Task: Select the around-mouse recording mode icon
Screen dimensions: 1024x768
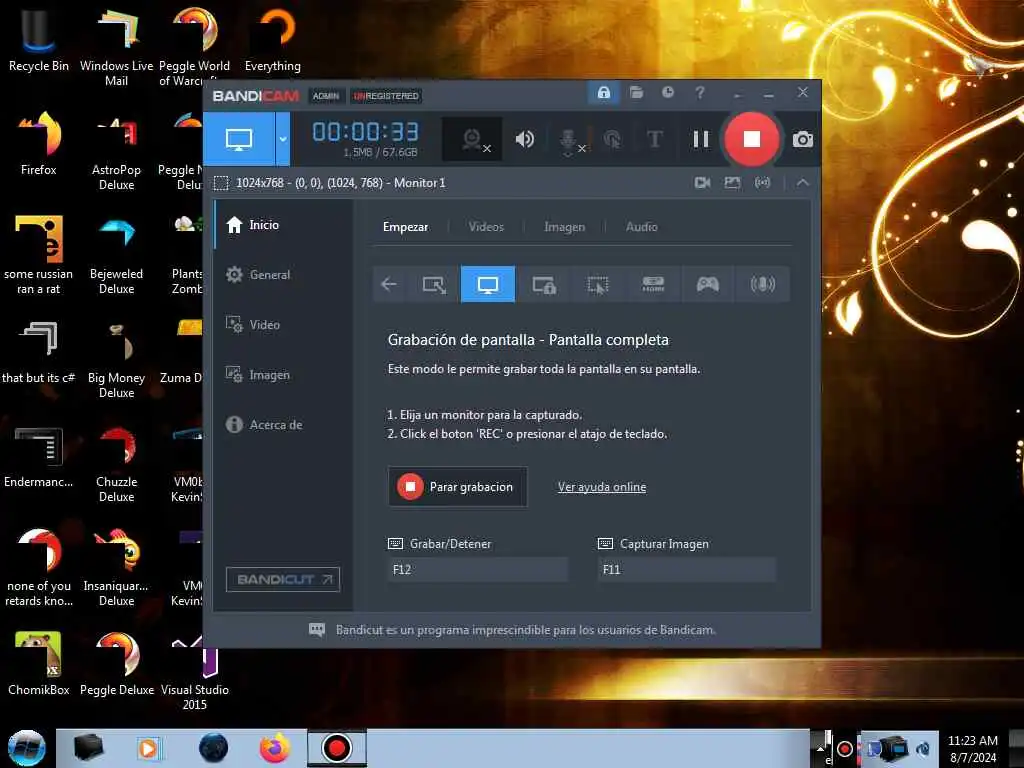Action: (598, 284)
